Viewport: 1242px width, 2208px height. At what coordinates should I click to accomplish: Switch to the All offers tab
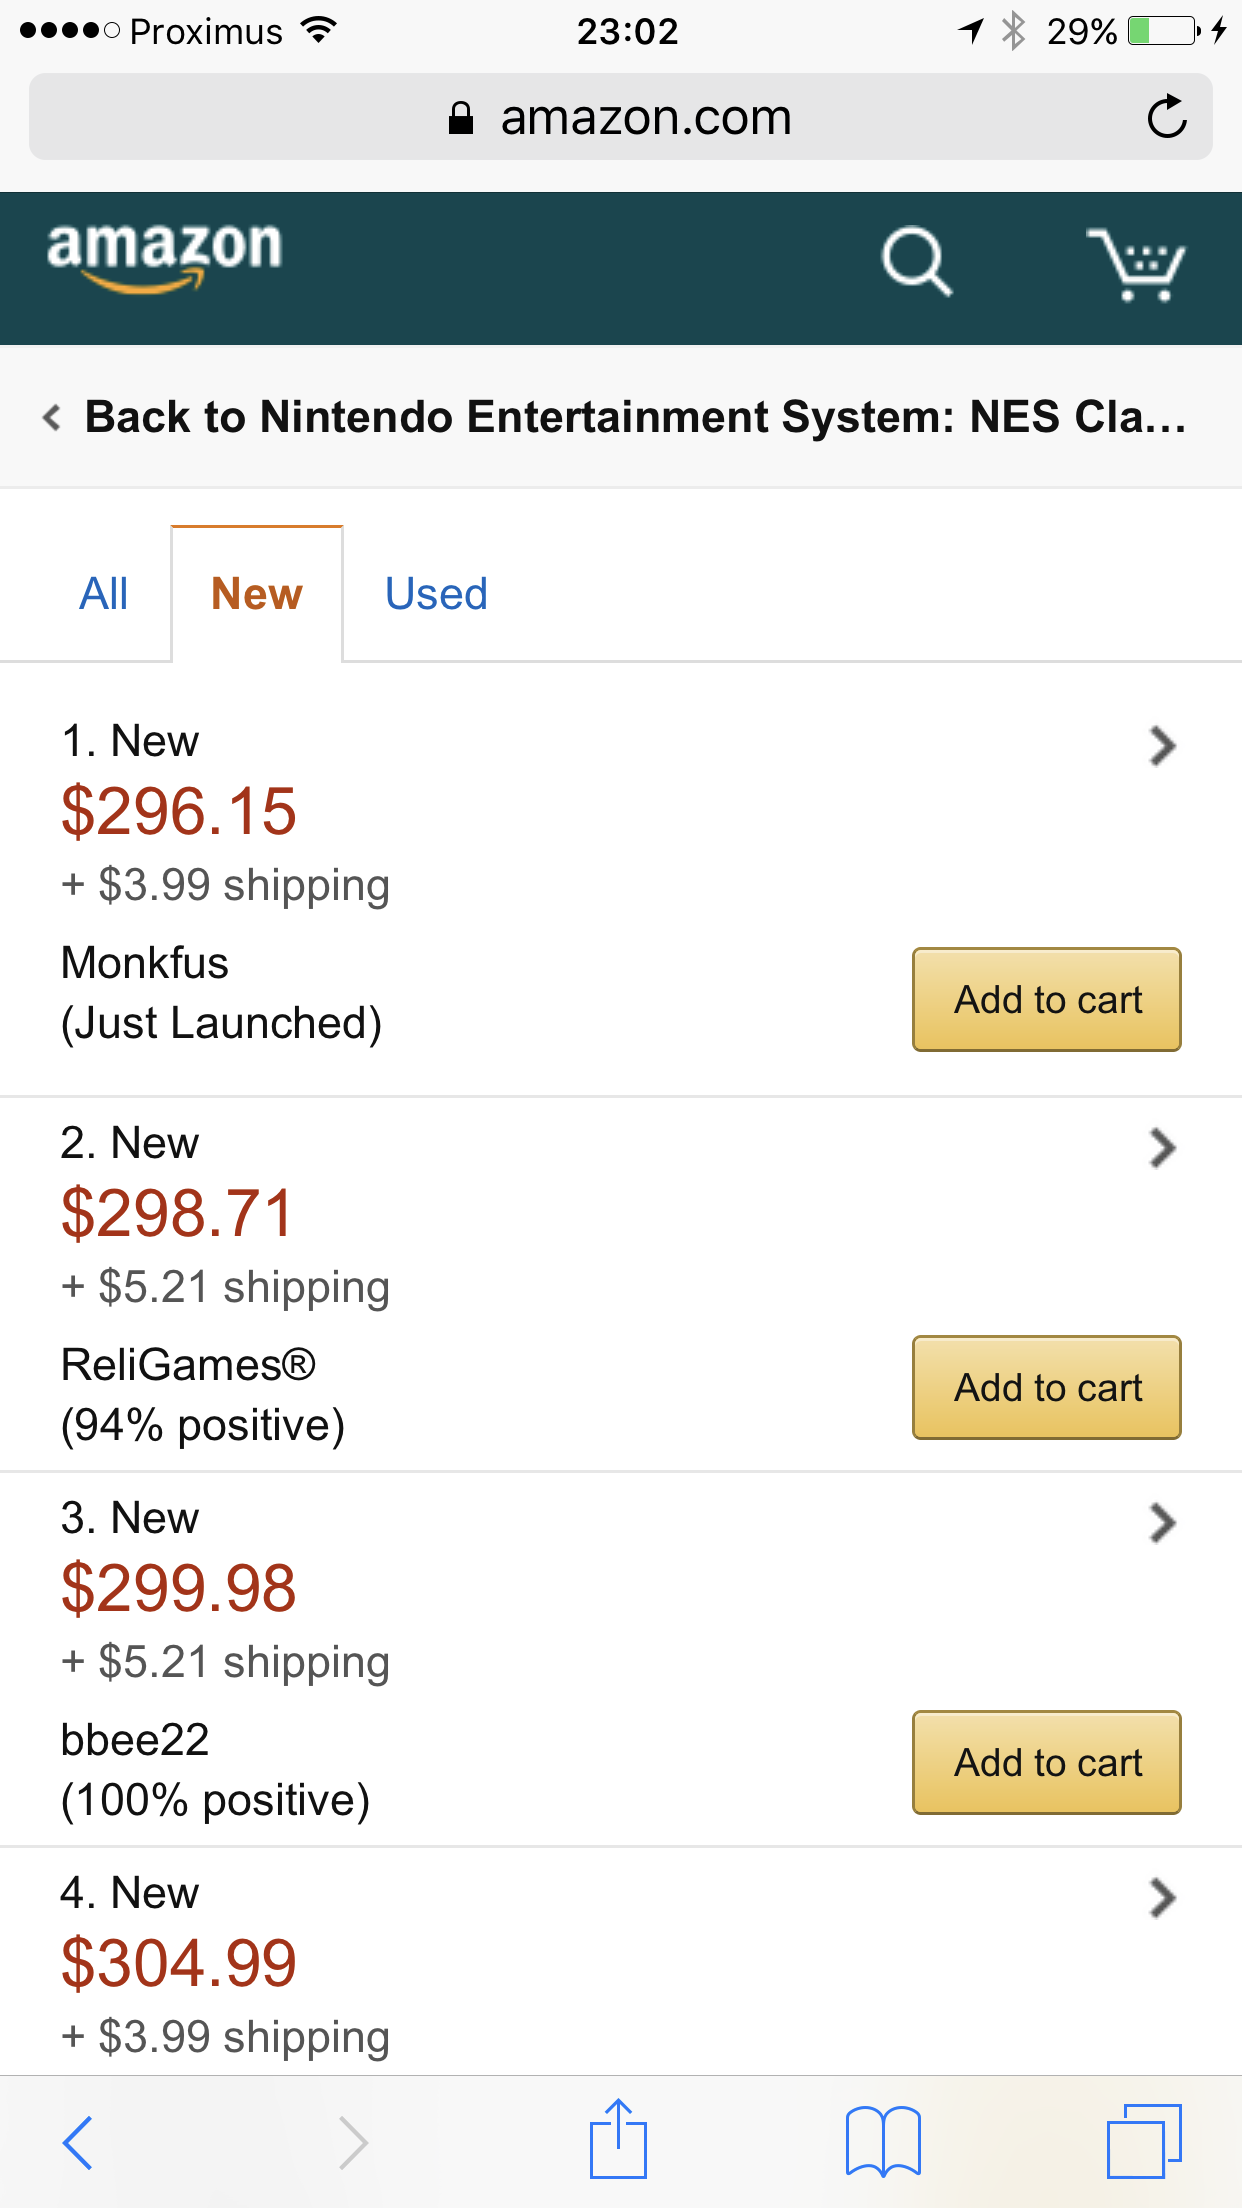tap(104, 594)
